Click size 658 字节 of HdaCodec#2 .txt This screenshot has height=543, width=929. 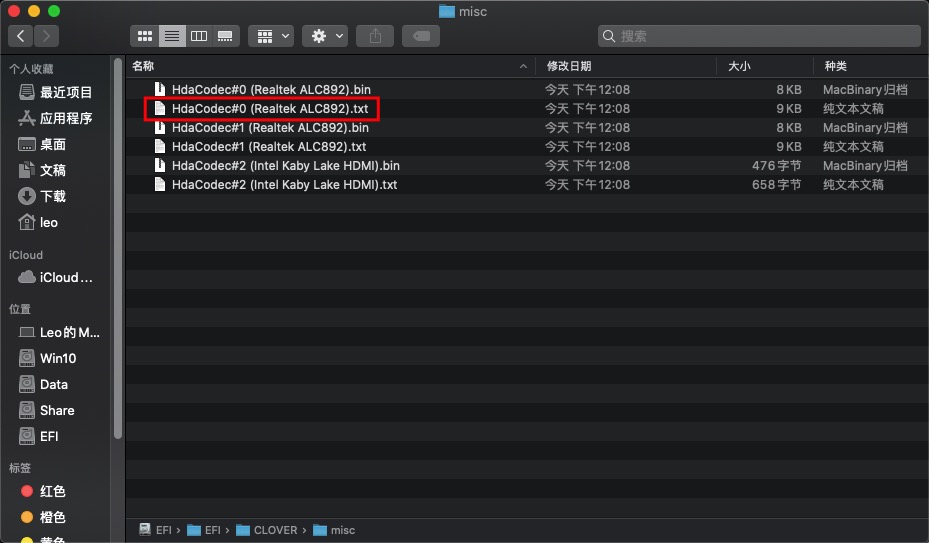(x=776, y=185)
